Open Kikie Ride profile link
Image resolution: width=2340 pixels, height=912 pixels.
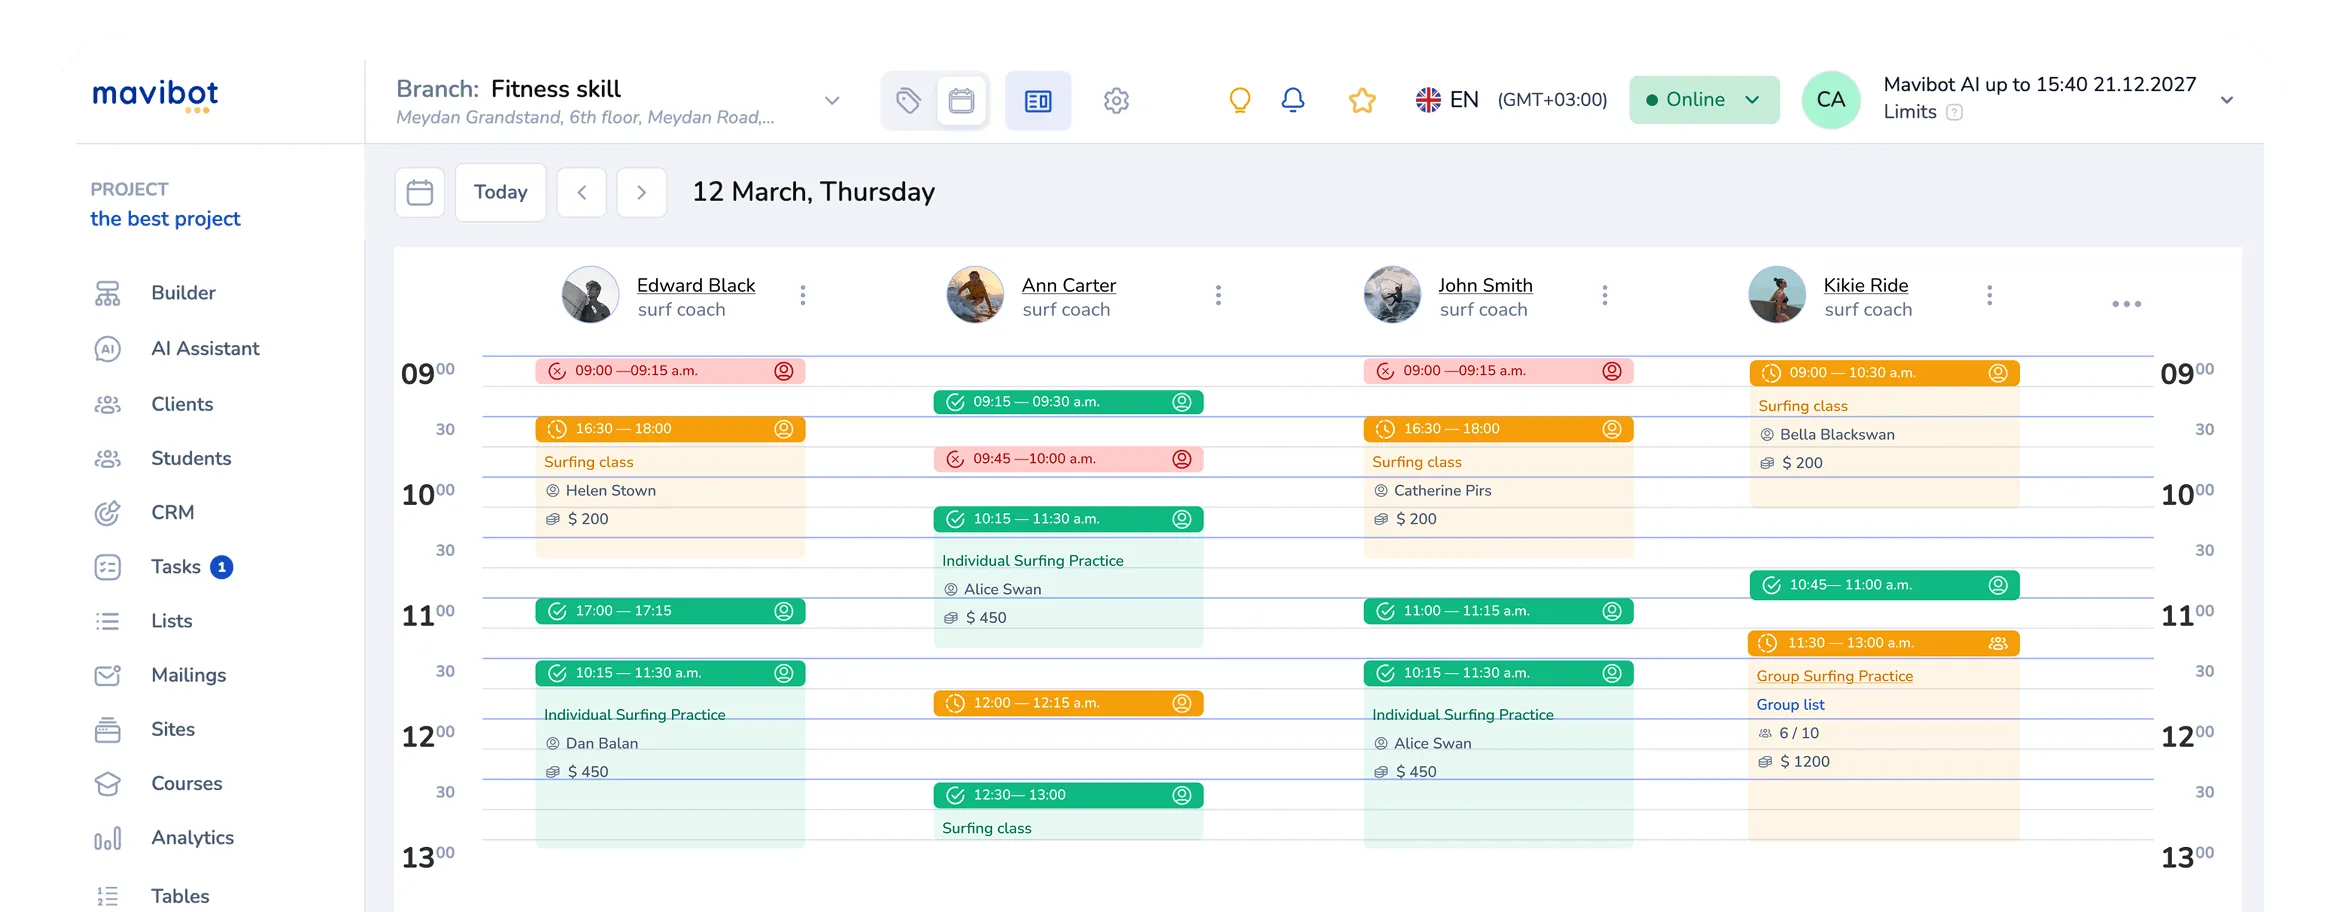tap(1866, 285)
